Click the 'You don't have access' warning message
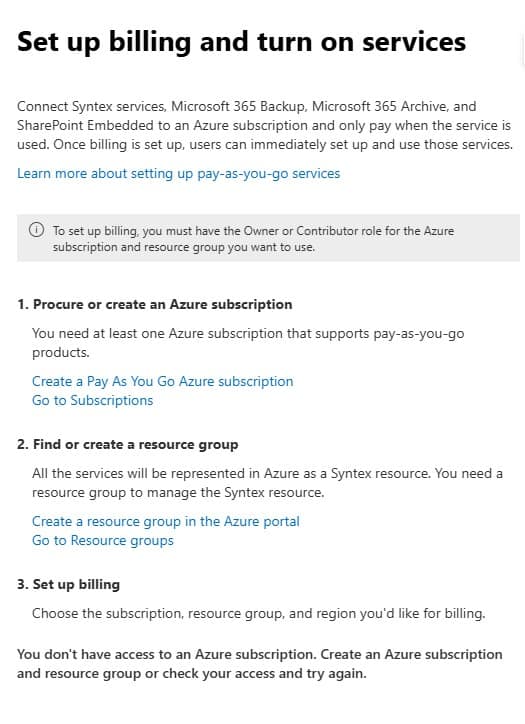 pyautogui.click(x=259, y=664)
